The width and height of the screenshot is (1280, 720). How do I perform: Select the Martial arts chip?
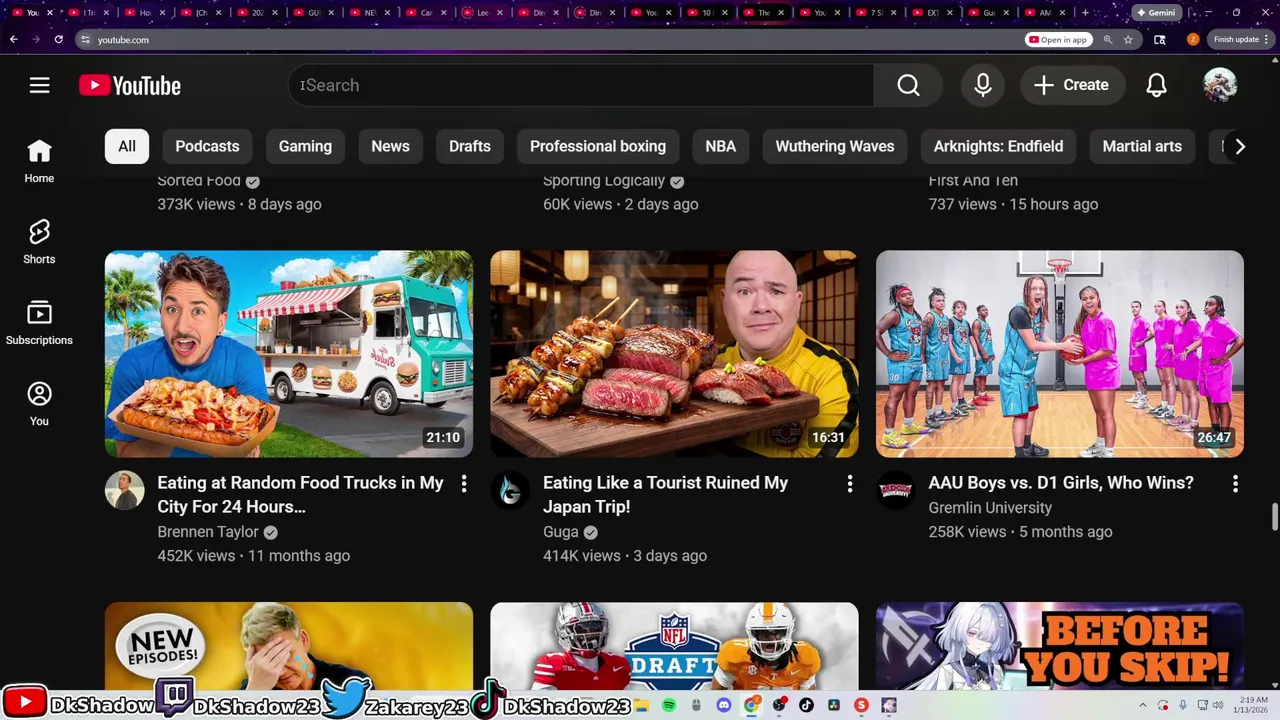(1142, 146)
